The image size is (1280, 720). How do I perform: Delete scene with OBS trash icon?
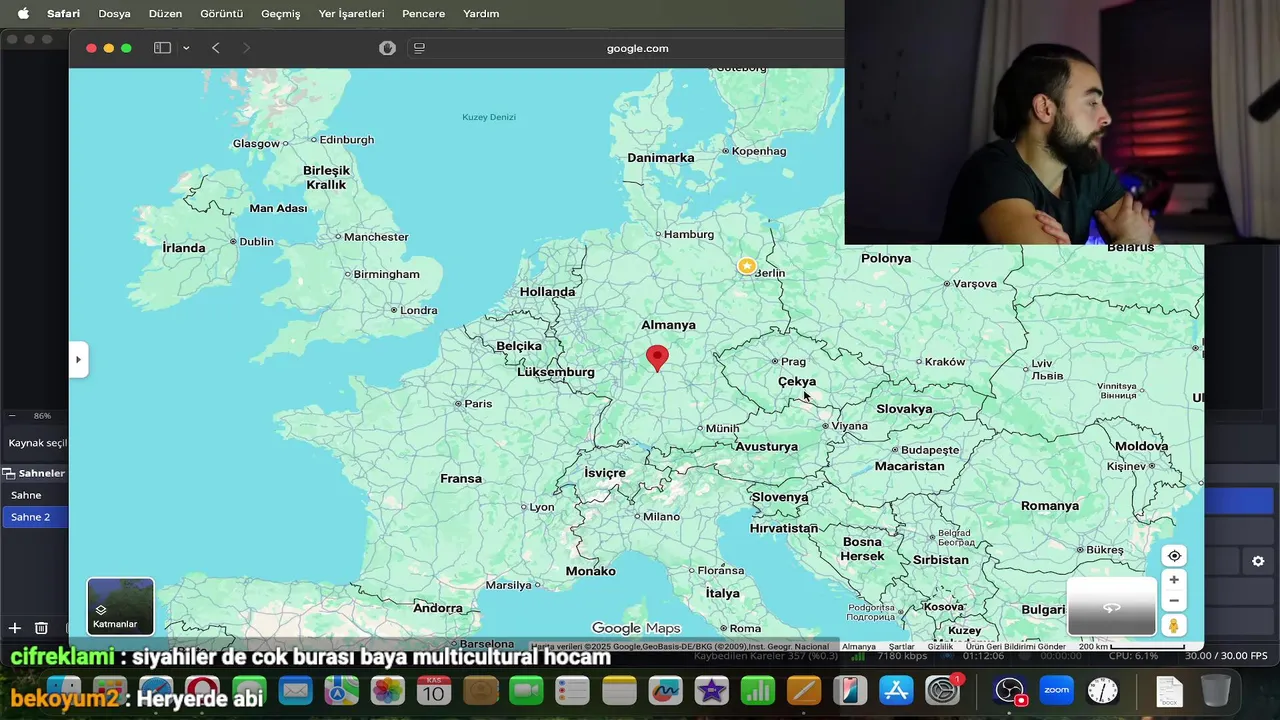[x=41, y=628]
